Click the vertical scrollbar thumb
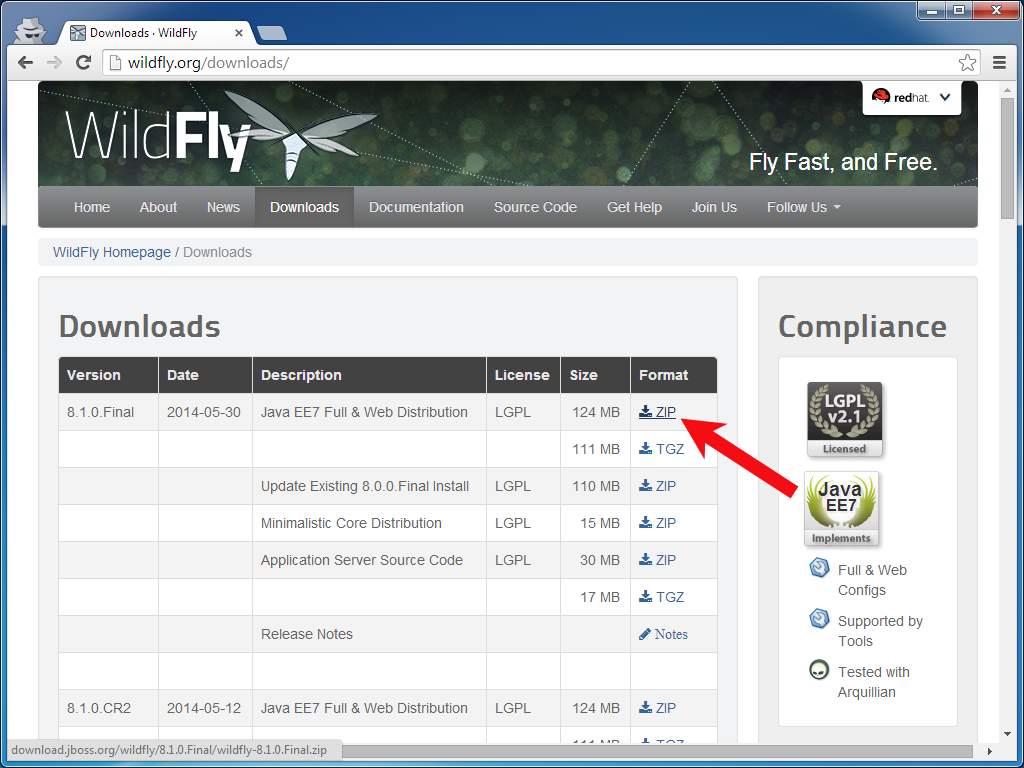 [x=1007, y=158]
